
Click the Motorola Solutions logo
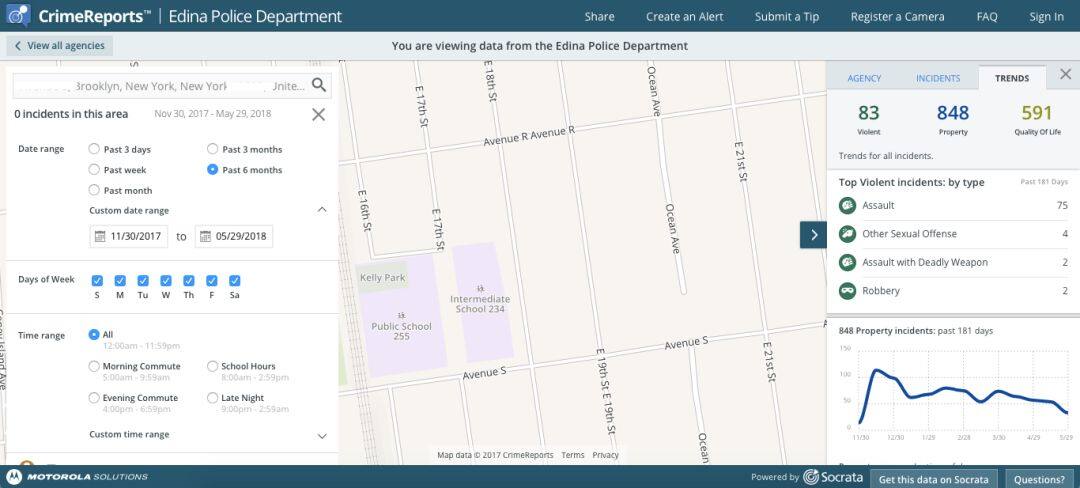tap(77, 477)
